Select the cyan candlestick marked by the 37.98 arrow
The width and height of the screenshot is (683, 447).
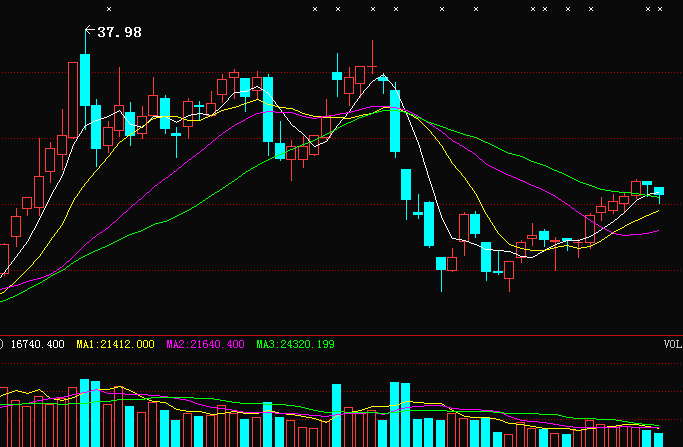pos(85,80)
